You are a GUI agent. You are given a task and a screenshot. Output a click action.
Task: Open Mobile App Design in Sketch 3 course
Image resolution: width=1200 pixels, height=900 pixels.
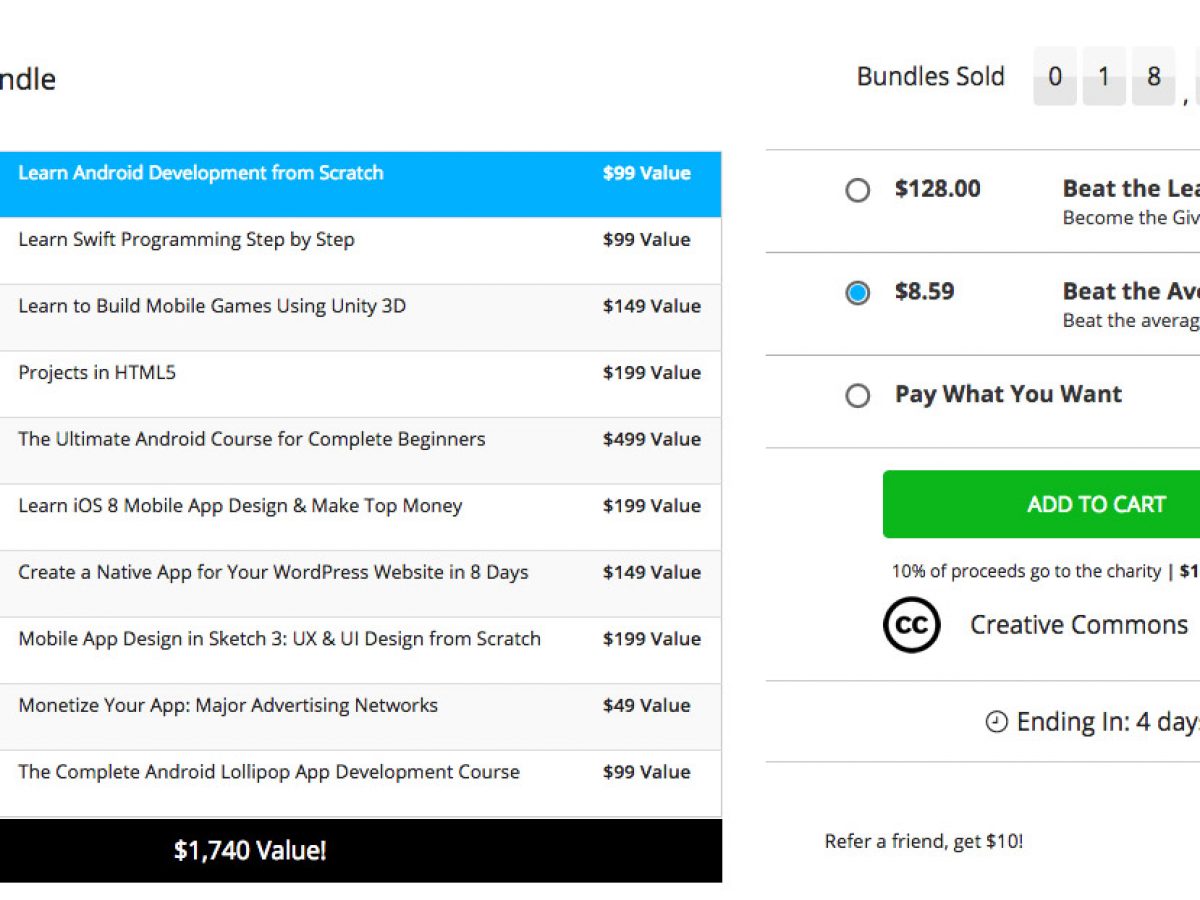click(x=279, y=639)
